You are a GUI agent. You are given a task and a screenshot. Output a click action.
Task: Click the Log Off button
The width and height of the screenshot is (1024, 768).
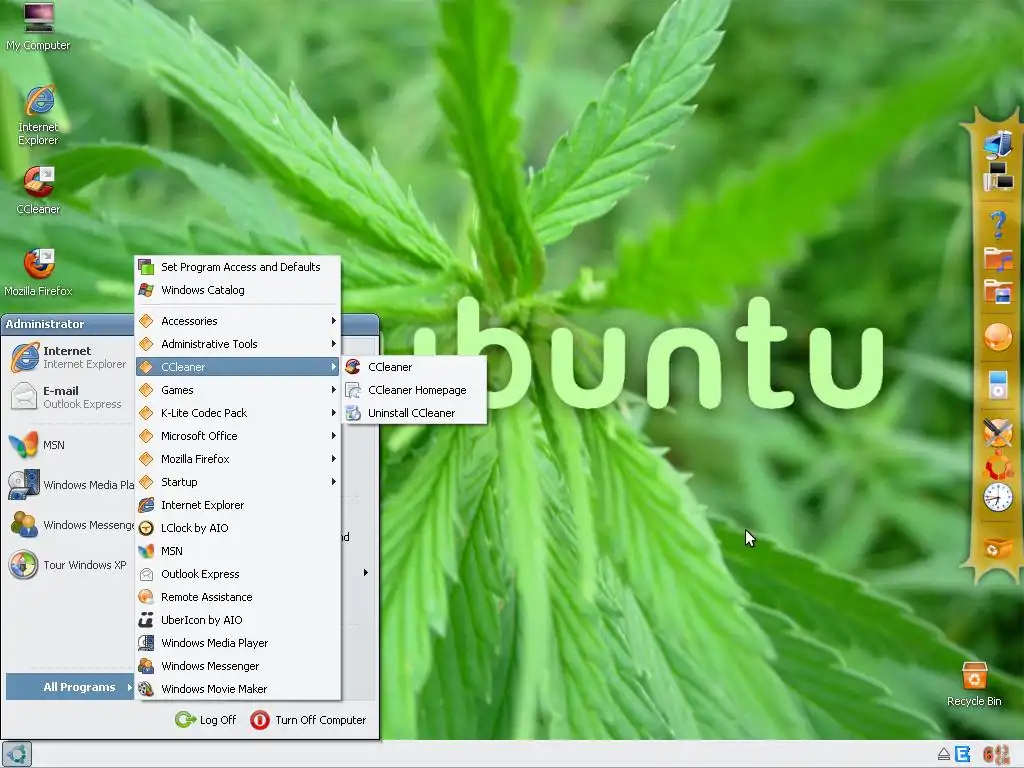pyautogui.click(x=206, y=720)
